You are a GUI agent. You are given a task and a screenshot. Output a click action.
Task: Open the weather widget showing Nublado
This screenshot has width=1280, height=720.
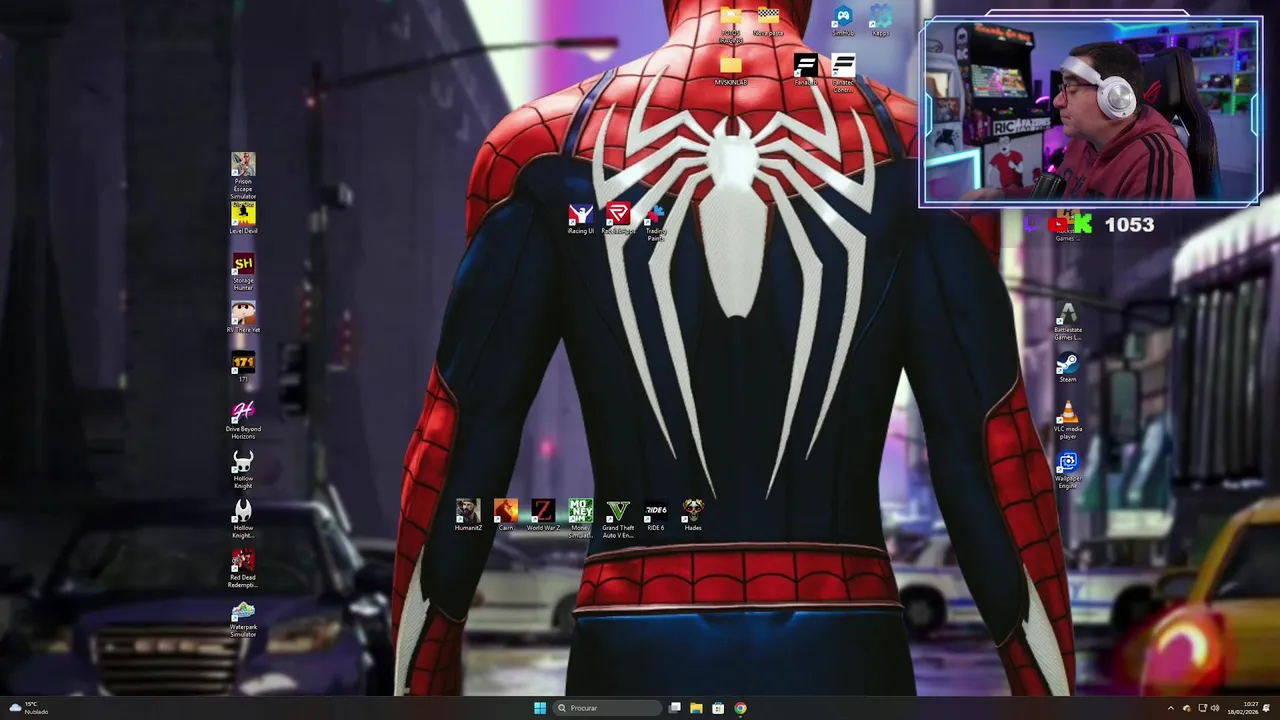click(x=27, y=708)
